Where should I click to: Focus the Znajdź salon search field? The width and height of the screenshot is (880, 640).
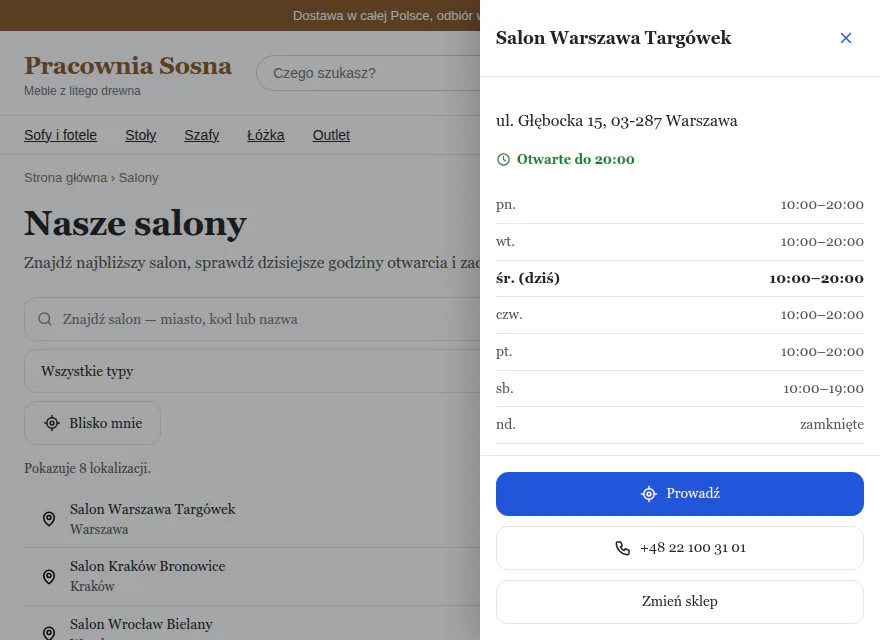tap(252, 319)
